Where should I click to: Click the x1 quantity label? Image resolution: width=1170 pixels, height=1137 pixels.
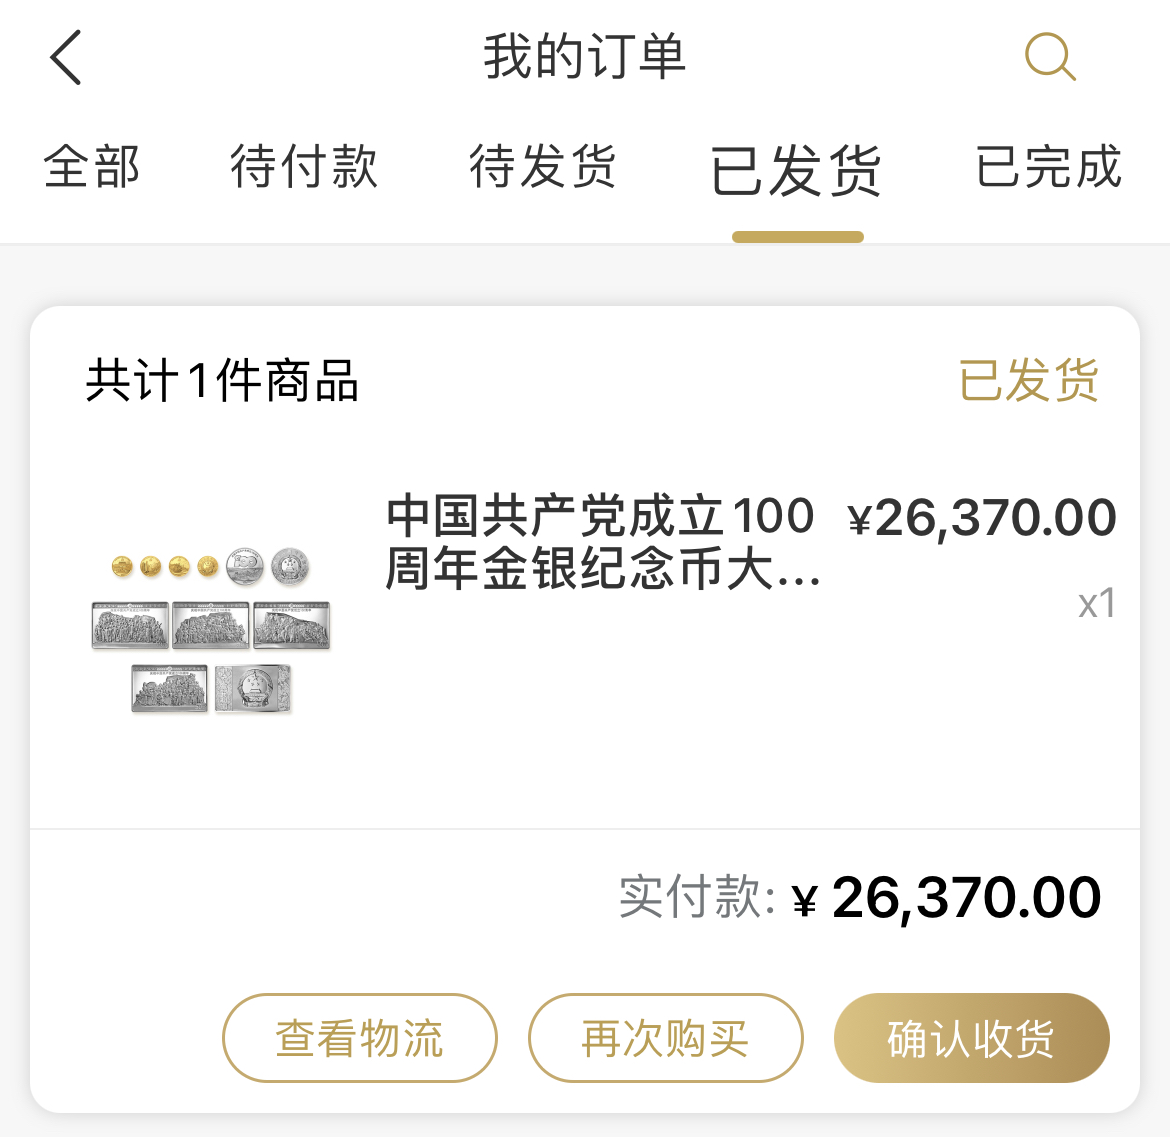(x=1097, y=604)
